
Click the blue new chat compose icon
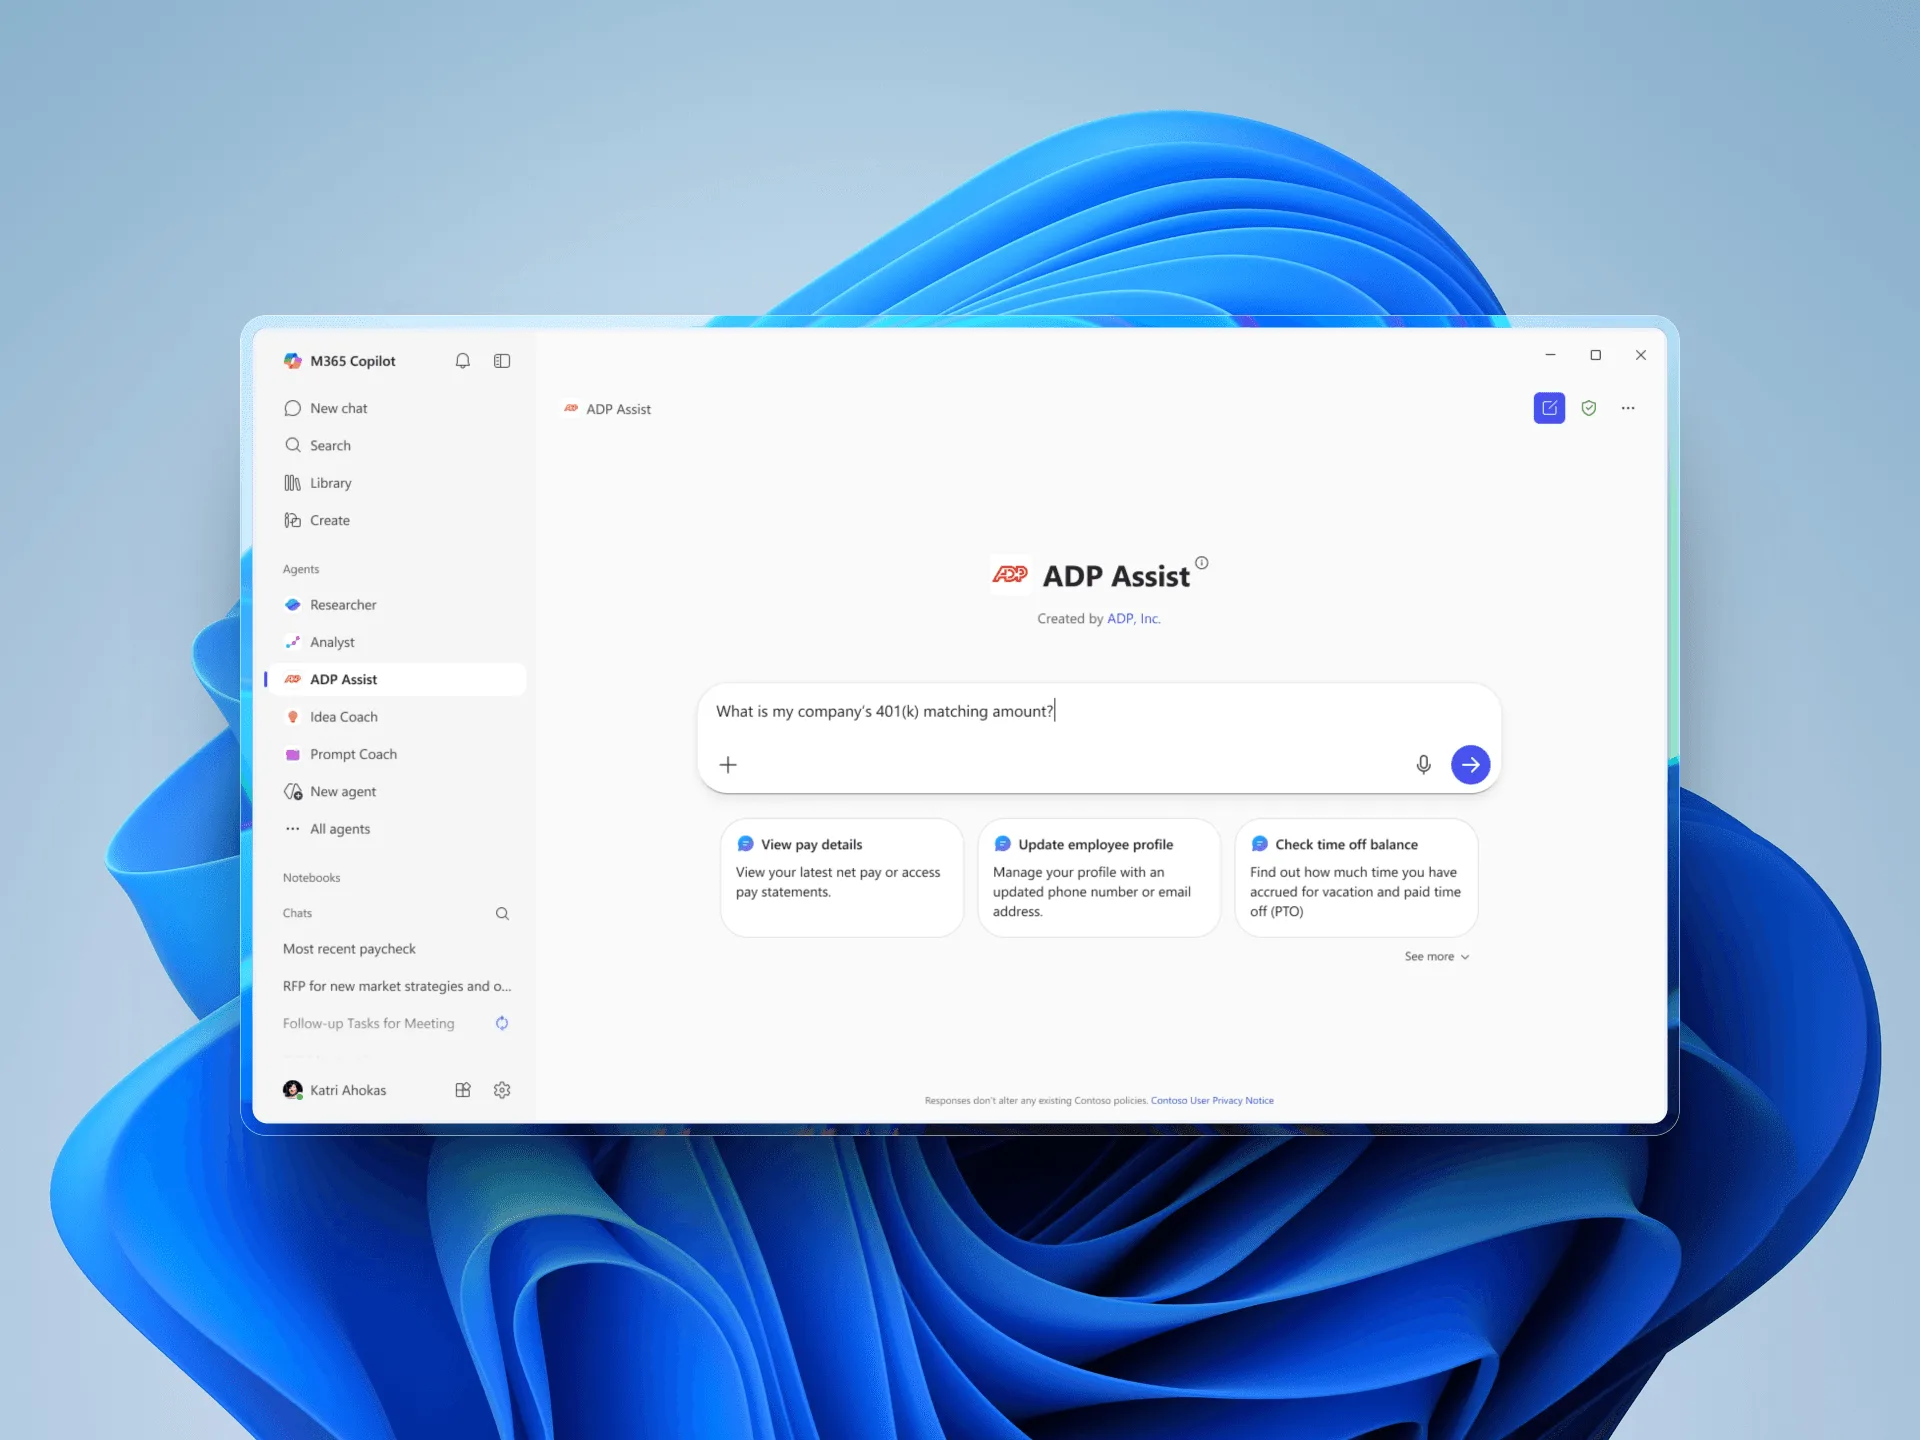1549,408
